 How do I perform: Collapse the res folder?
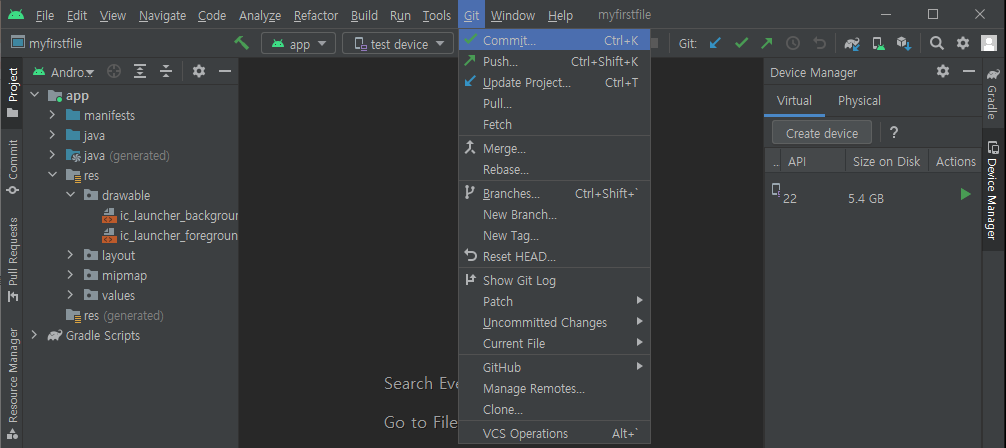click(53, 175)
